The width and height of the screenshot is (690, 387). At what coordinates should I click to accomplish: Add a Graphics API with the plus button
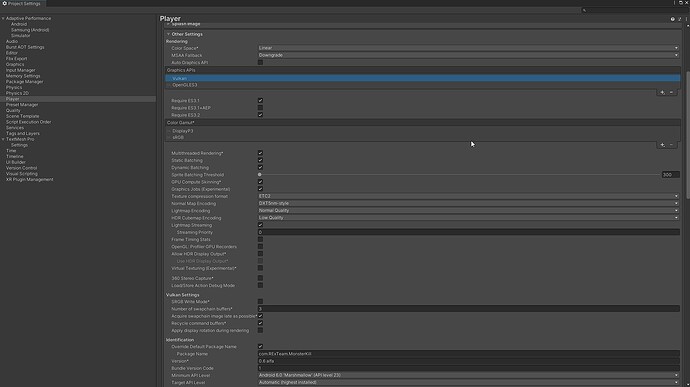click(662, 92)
